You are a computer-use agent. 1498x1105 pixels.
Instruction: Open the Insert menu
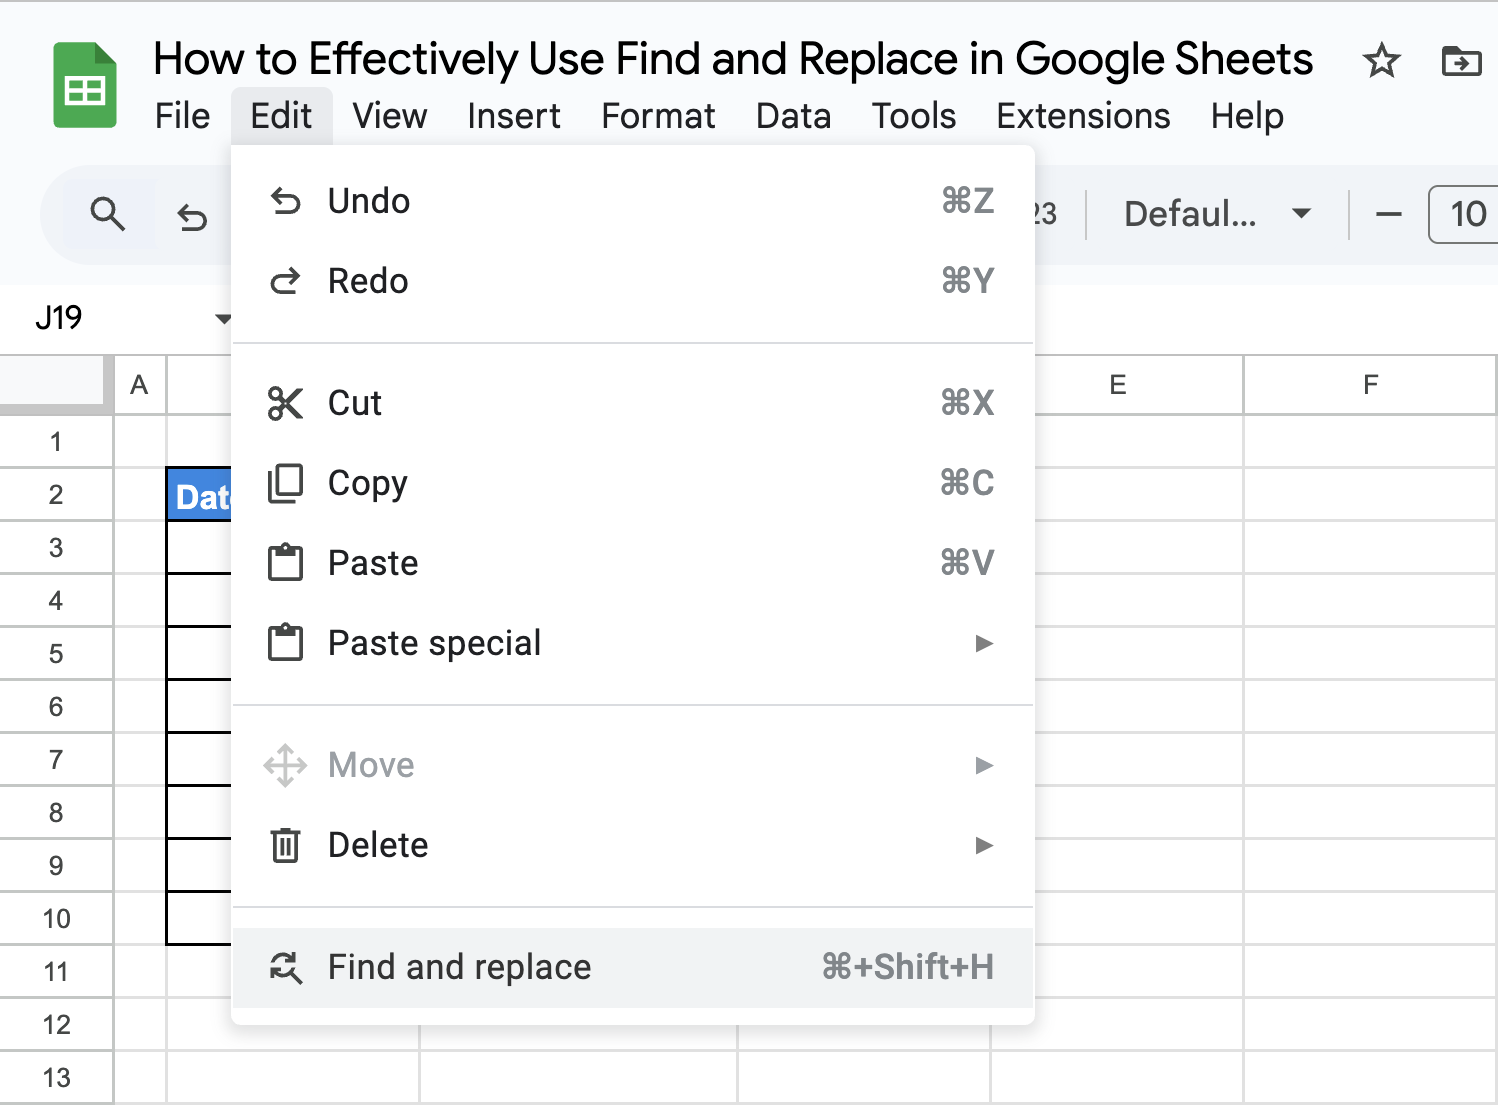(514, 116)
